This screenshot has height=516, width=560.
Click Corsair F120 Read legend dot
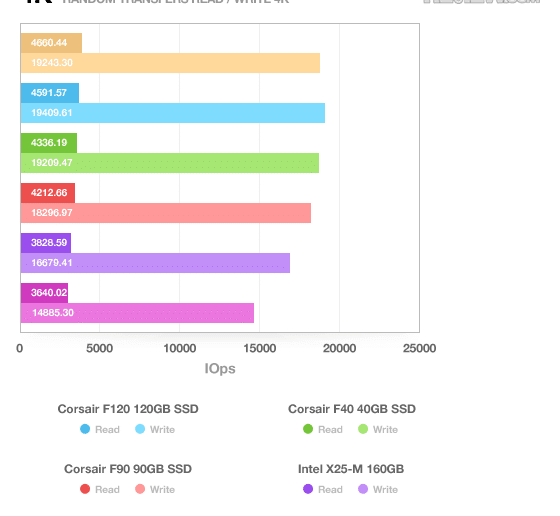pos(85,429)
